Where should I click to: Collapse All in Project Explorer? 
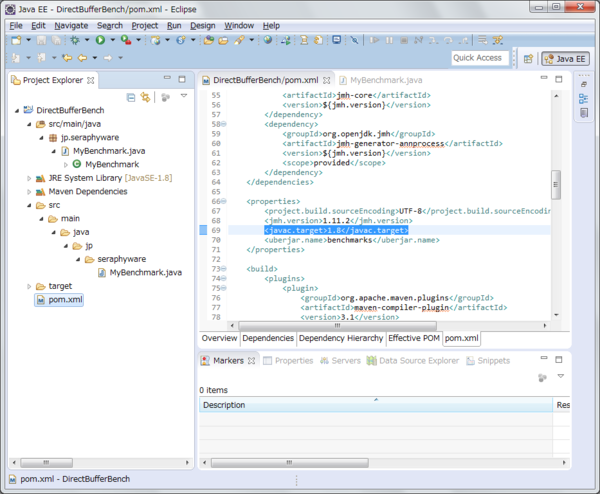[131, 98]
